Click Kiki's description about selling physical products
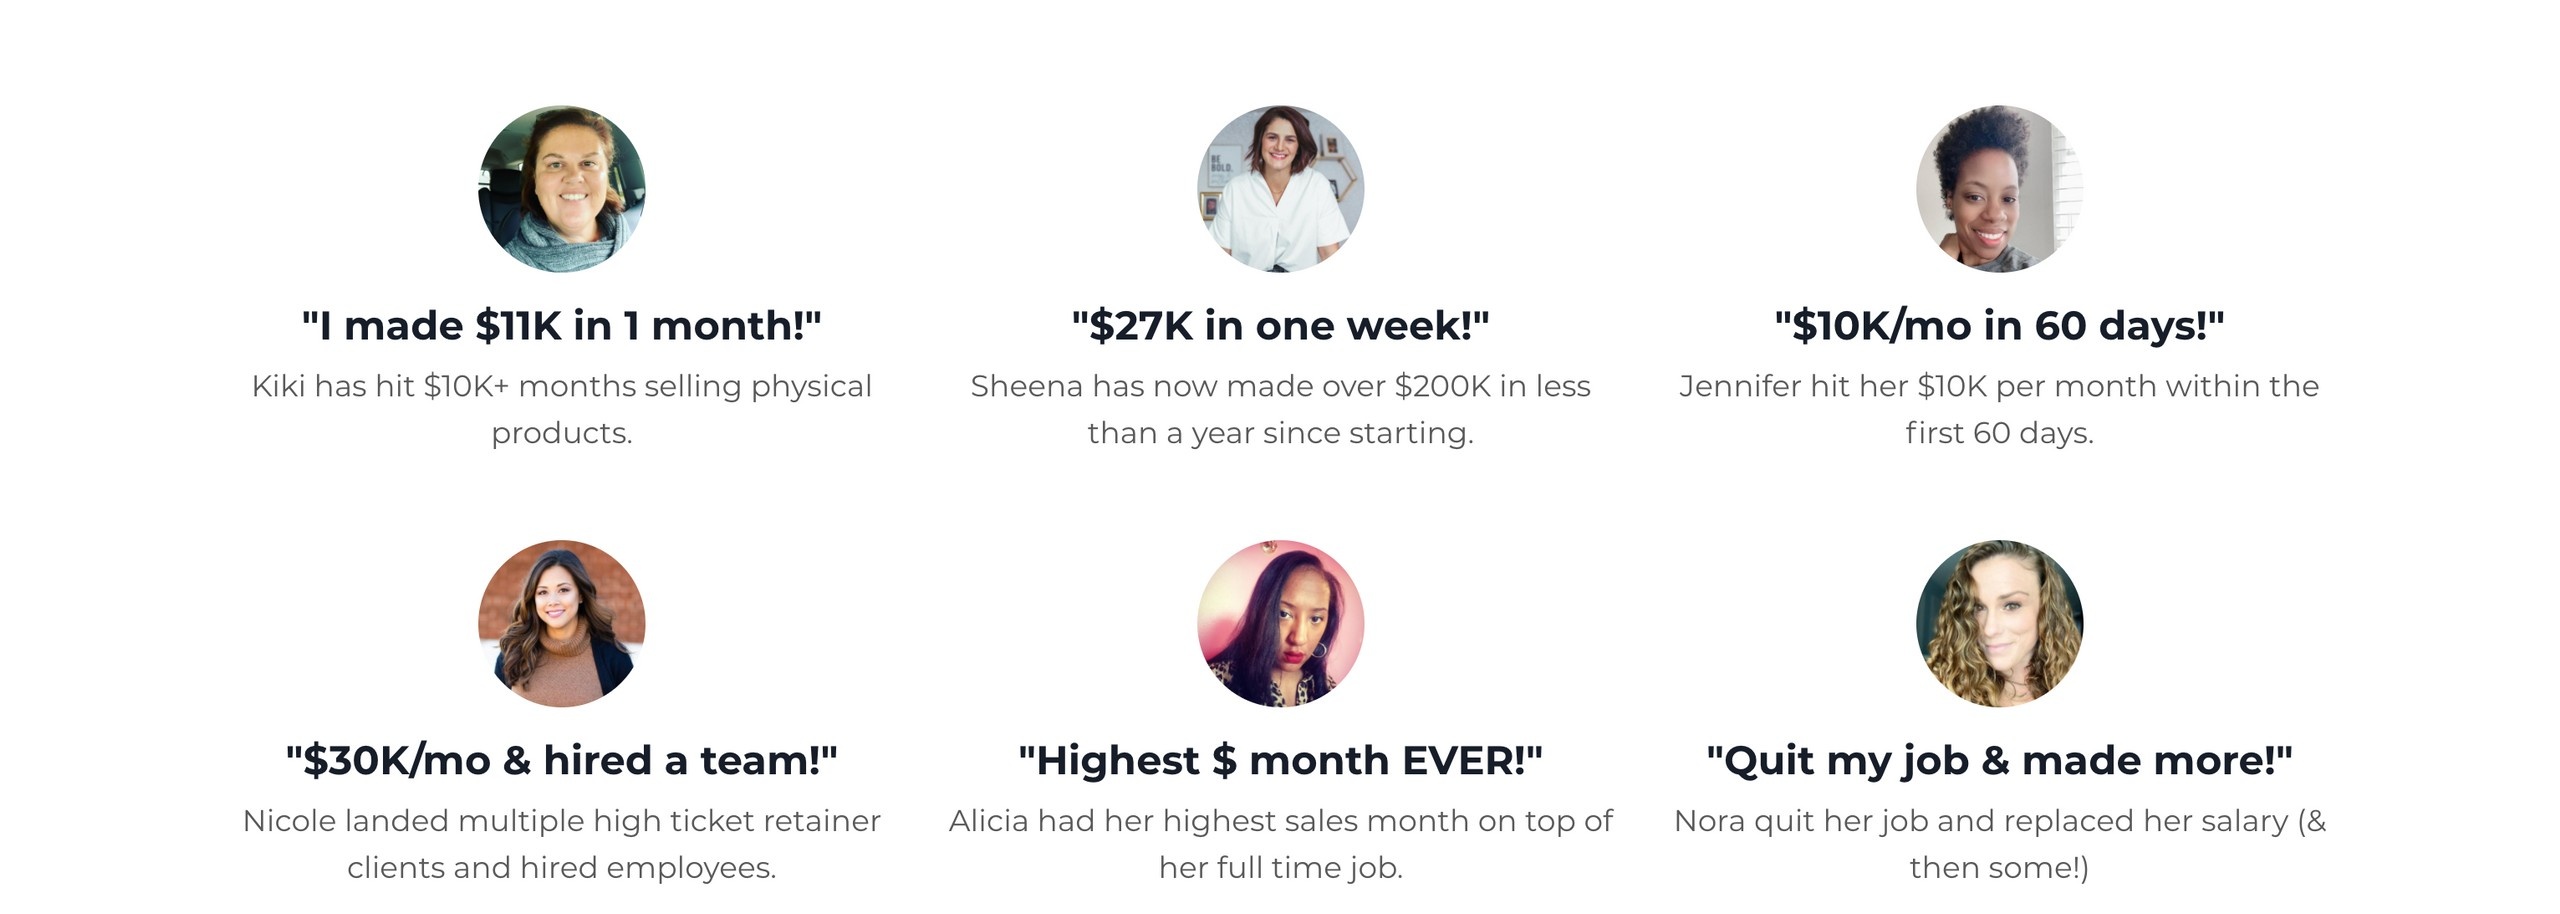 tap(561, 409)
